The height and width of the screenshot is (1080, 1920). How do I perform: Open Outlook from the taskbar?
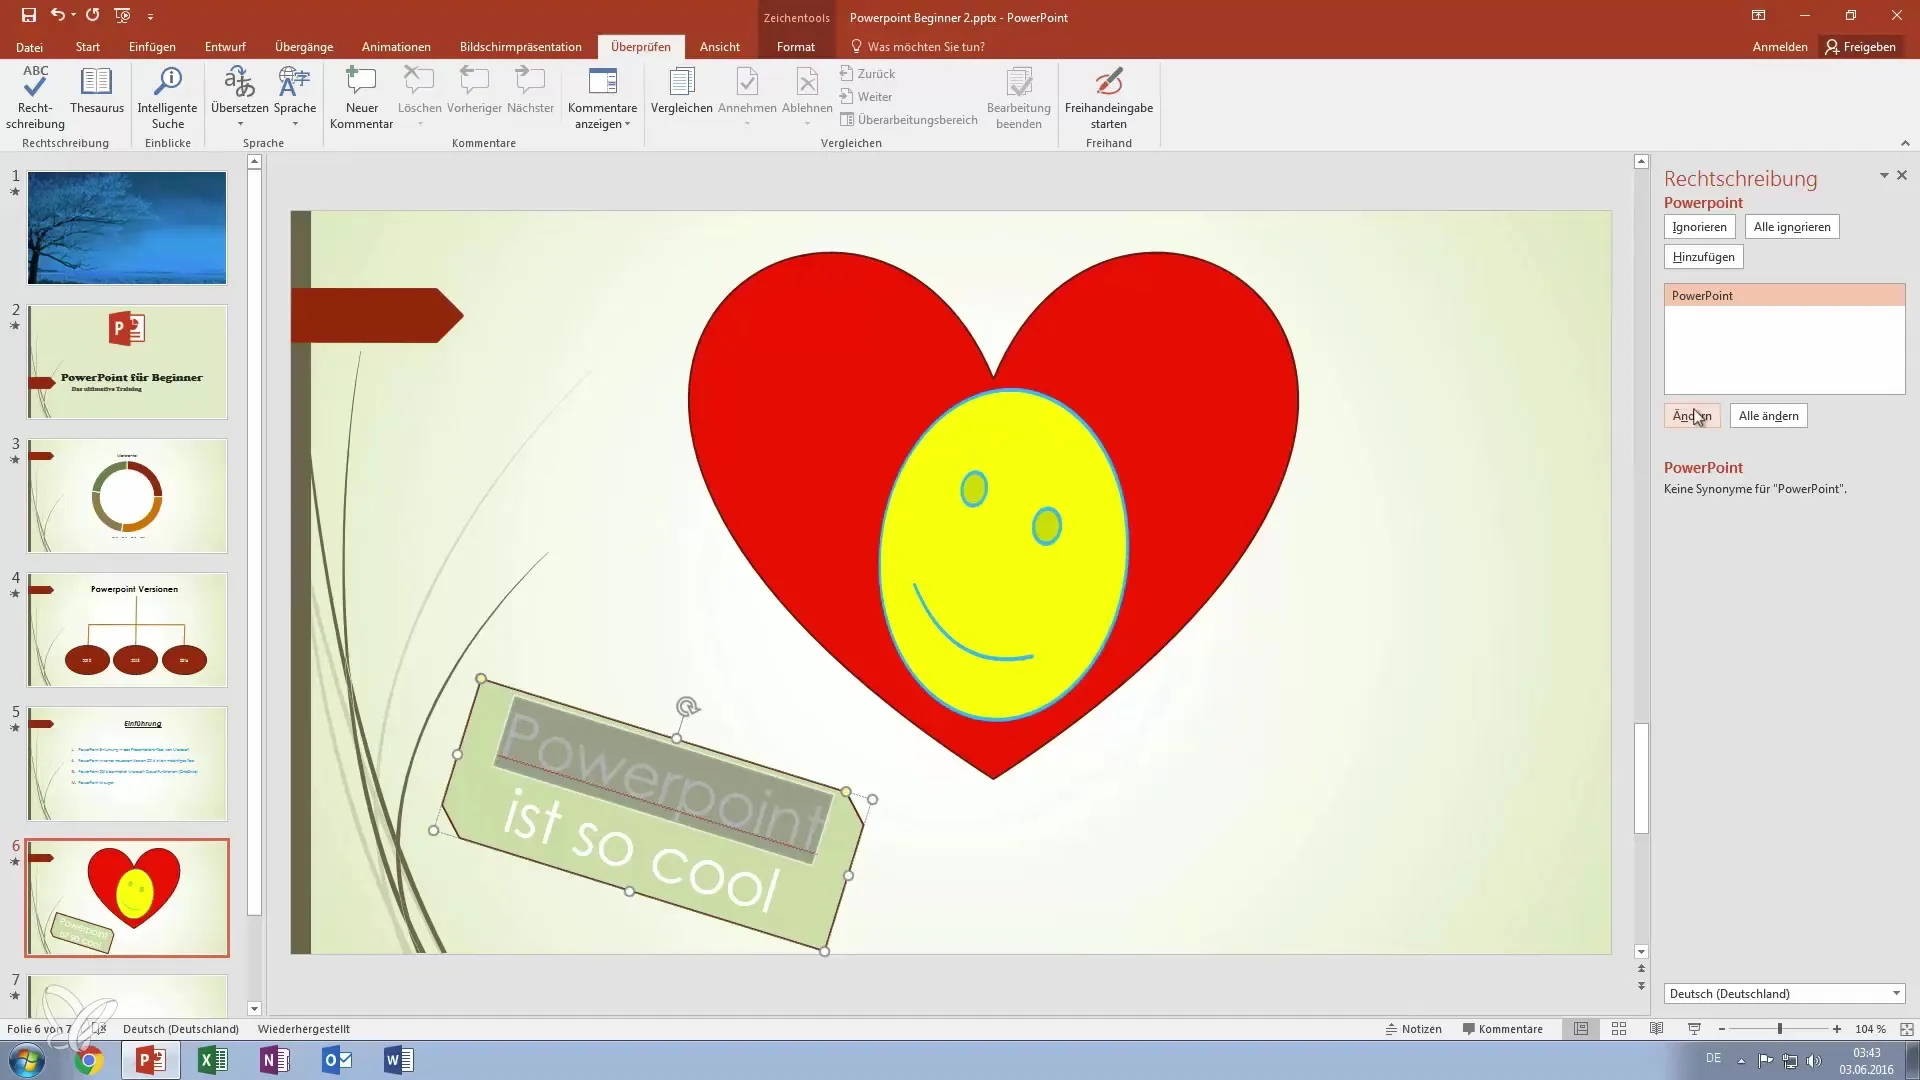(337, 1060)
